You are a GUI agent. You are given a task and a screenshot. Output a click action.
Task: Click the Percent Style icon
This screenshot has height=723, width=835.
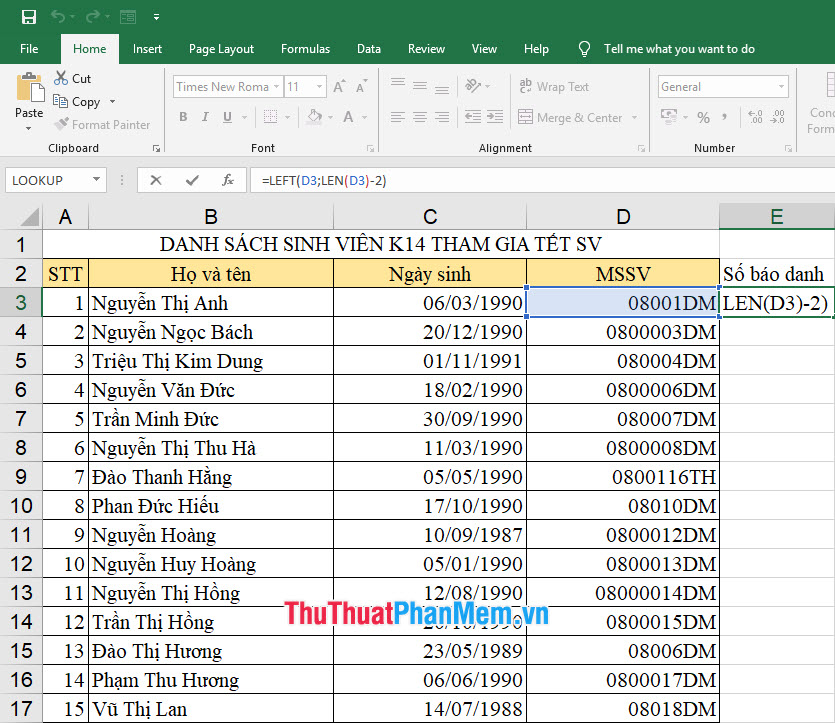[x=703, y=117]
